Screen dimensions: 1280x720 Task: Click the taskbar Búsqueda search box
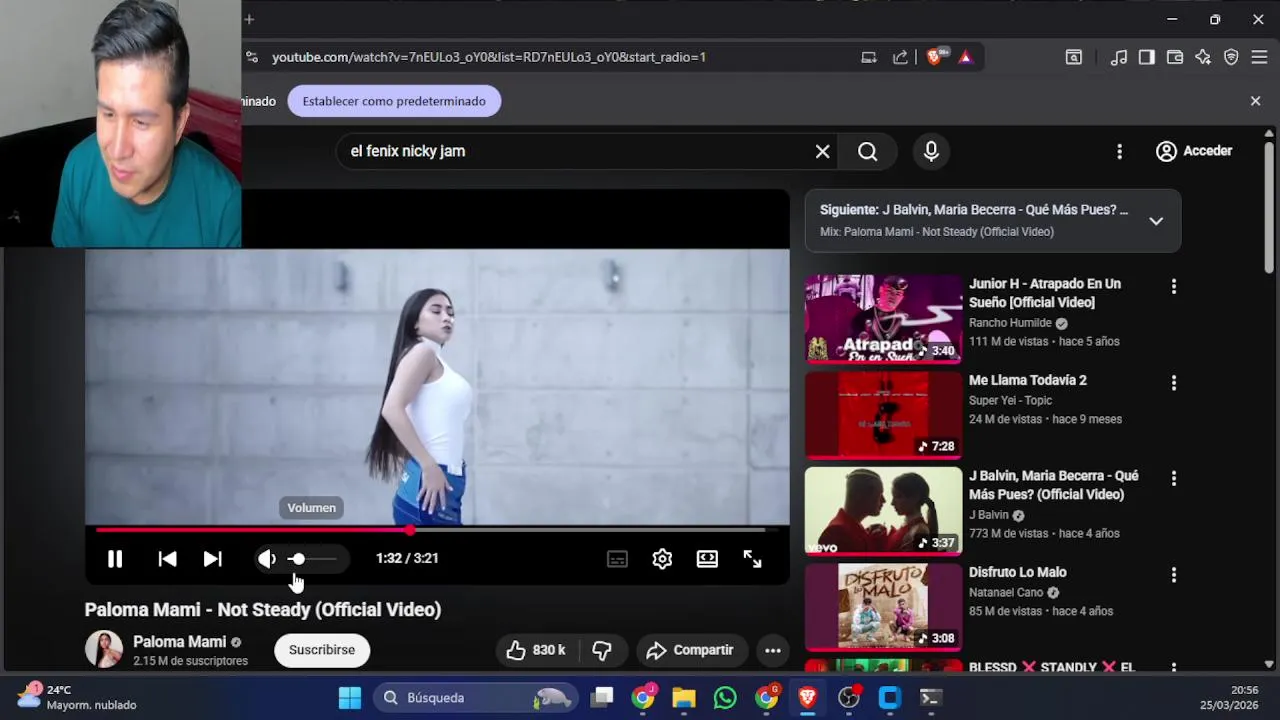(478, 698)
